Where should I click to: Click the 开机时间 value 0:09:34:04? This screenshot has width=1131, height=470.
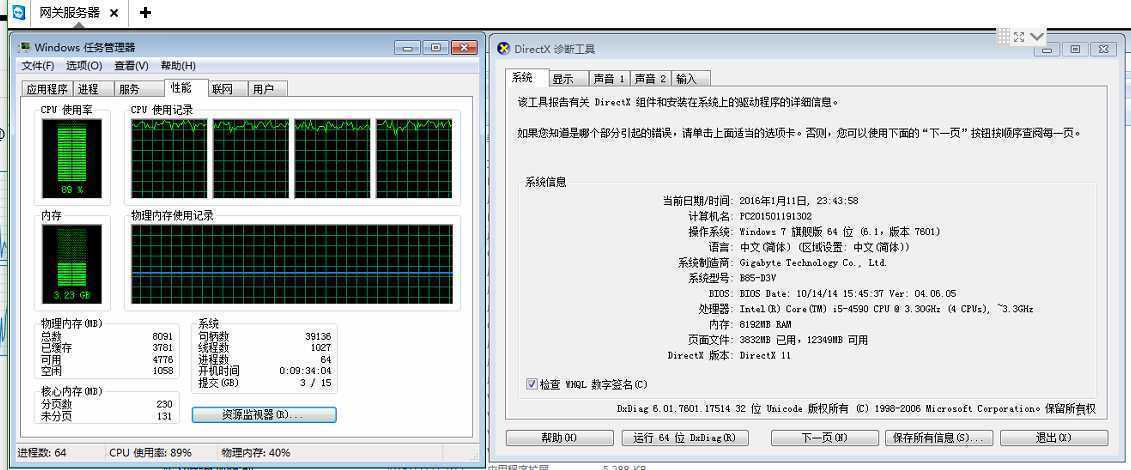click(x=305, y=371)
